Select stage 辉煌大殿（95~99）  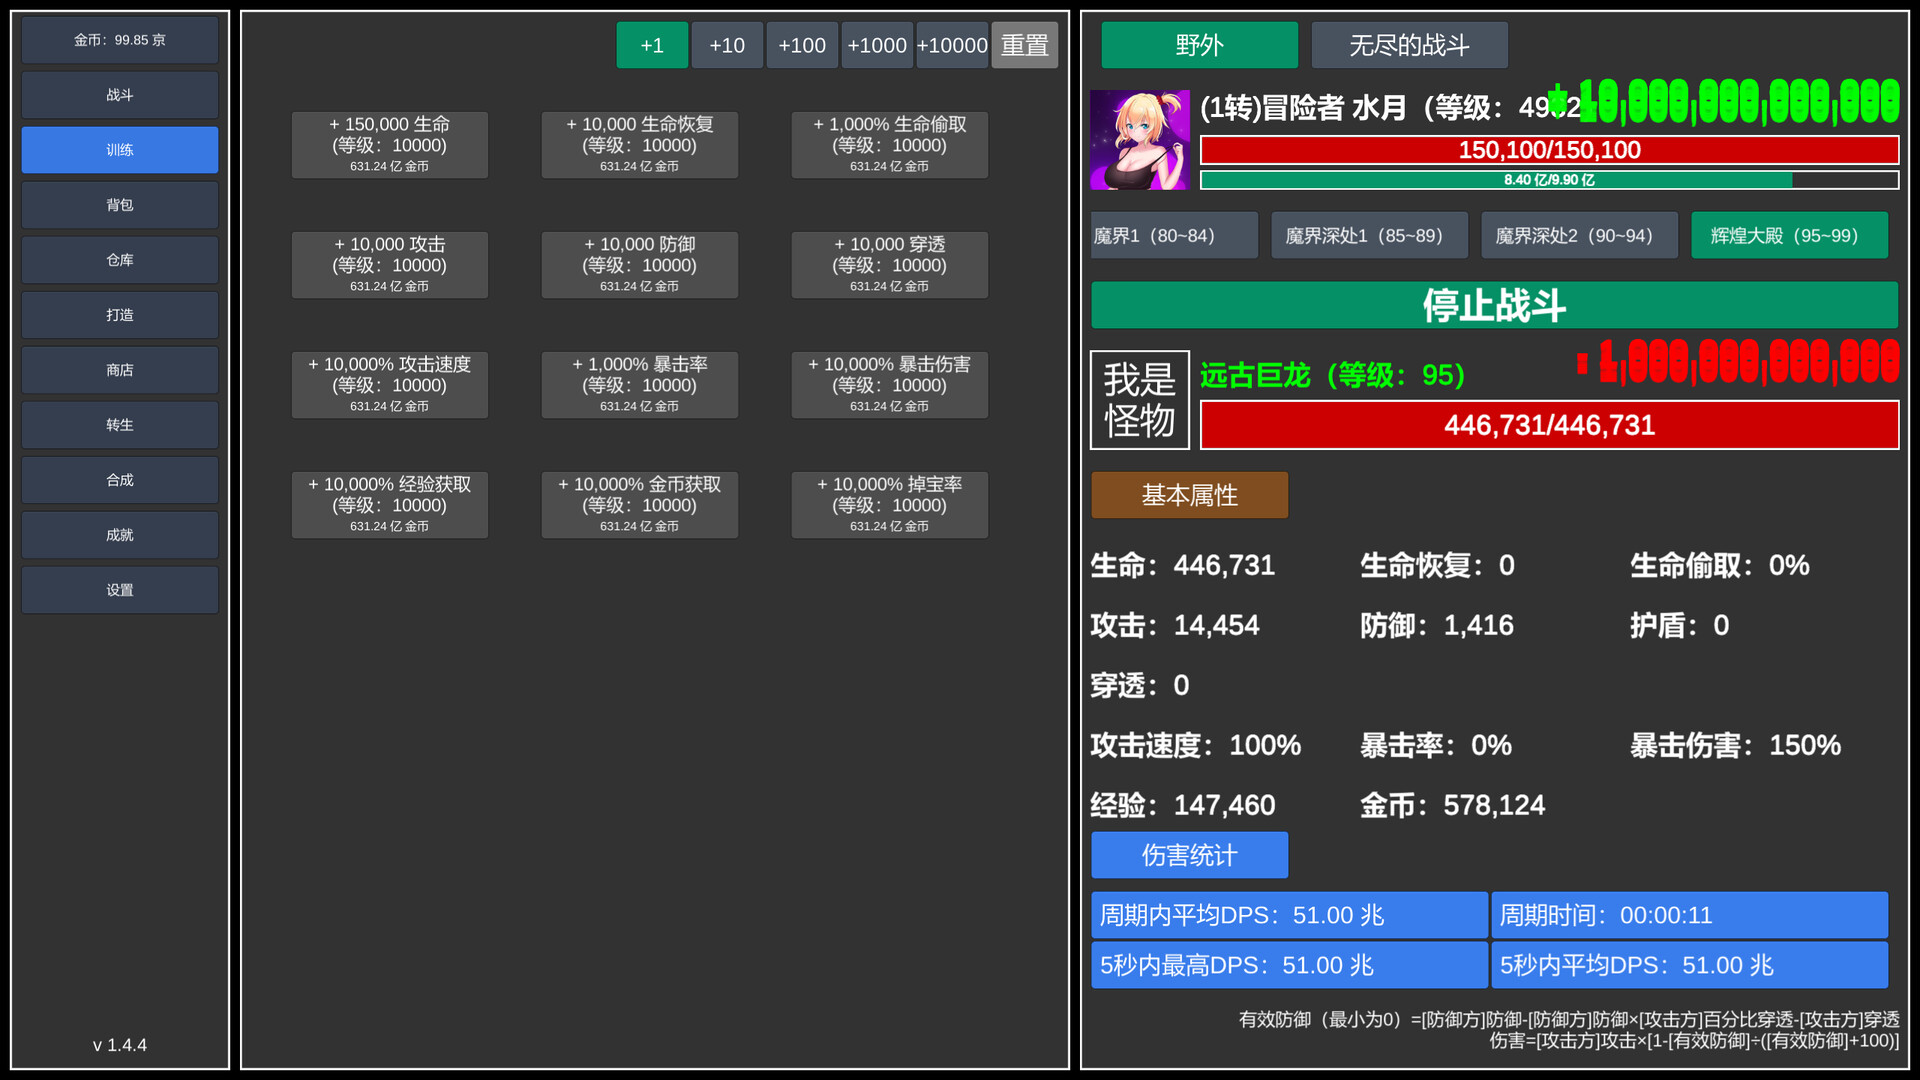pos(1789,235)
